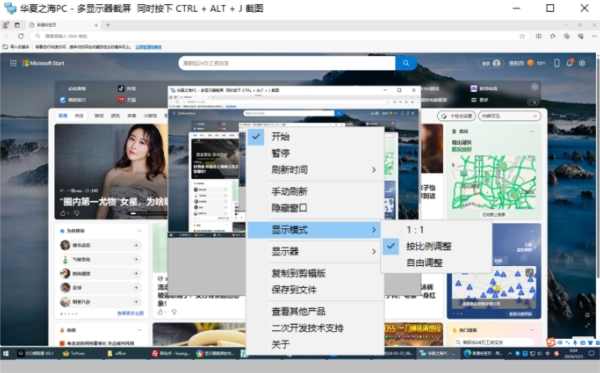Expand the 显示器 submenu arrow
This screenshot has width=600, height=373.
(374, 251)
